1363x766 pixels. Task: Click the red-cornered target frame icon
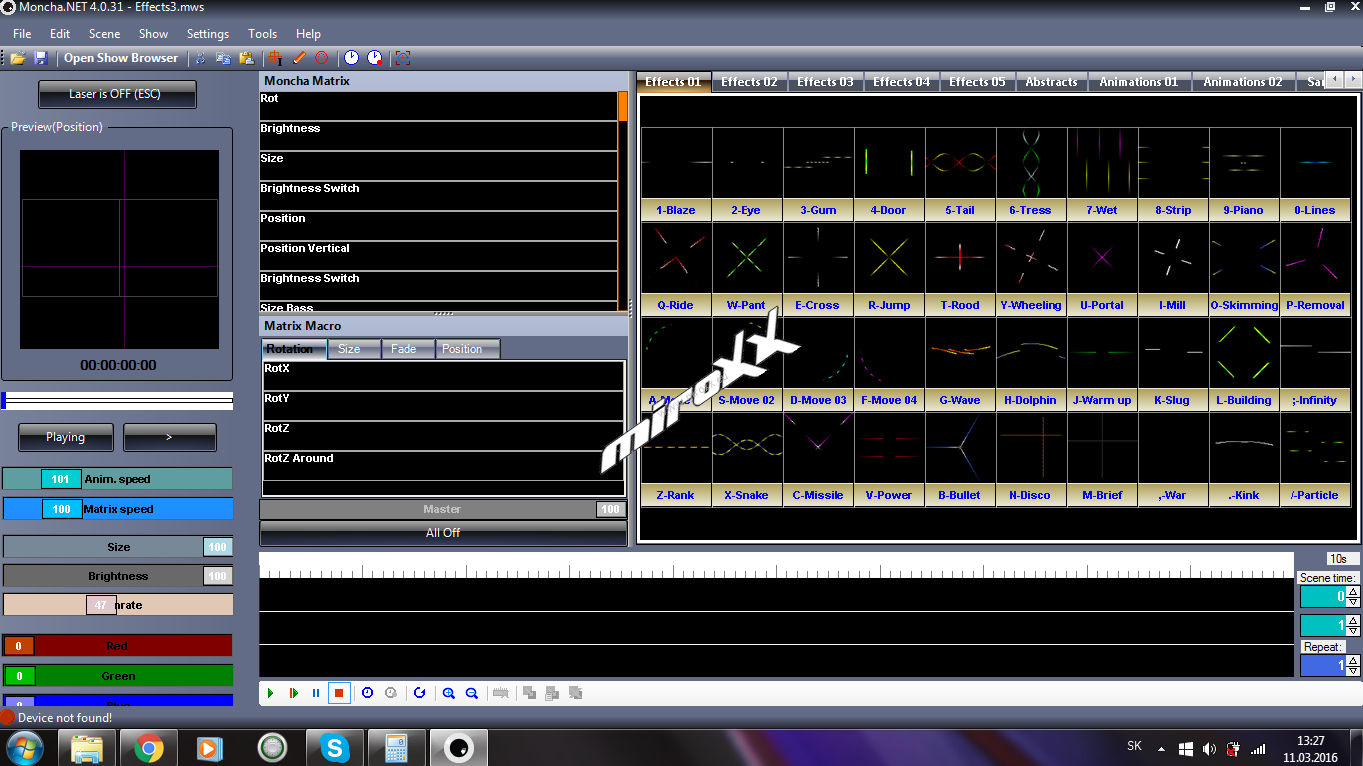point(402,58)
